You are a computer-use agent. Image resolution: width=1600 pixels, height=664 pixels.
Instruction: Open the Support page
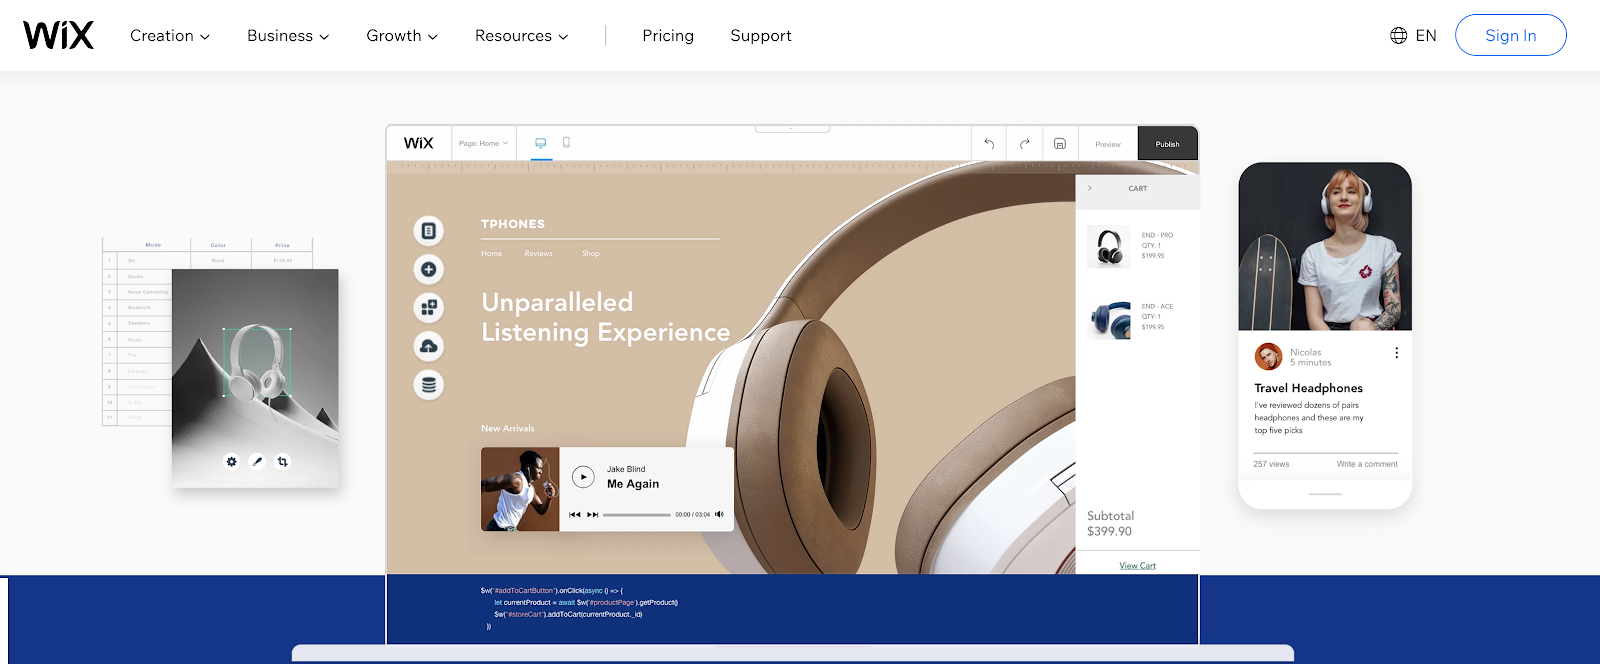click(x=761, y=36)
